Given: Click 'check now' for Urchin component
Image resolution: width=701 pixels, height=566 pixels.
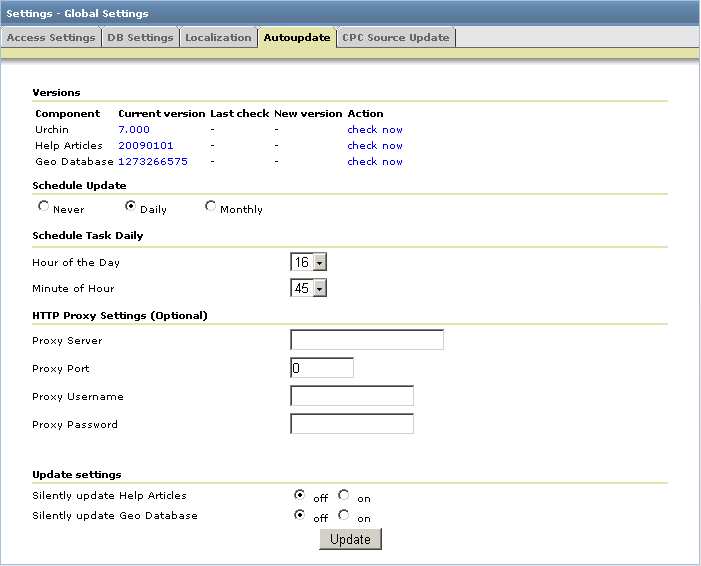Looking at the screenshot, I should click(x=375, y=129).
